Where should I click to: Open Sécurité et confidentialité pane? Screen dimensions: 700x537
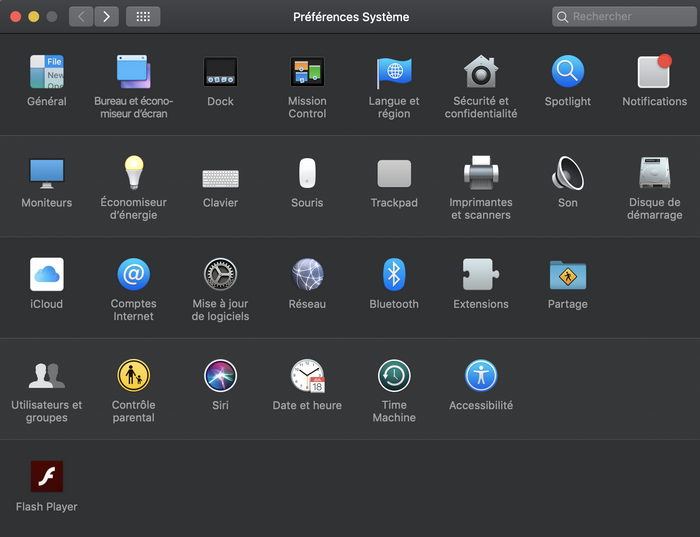[x=481, y=71]
